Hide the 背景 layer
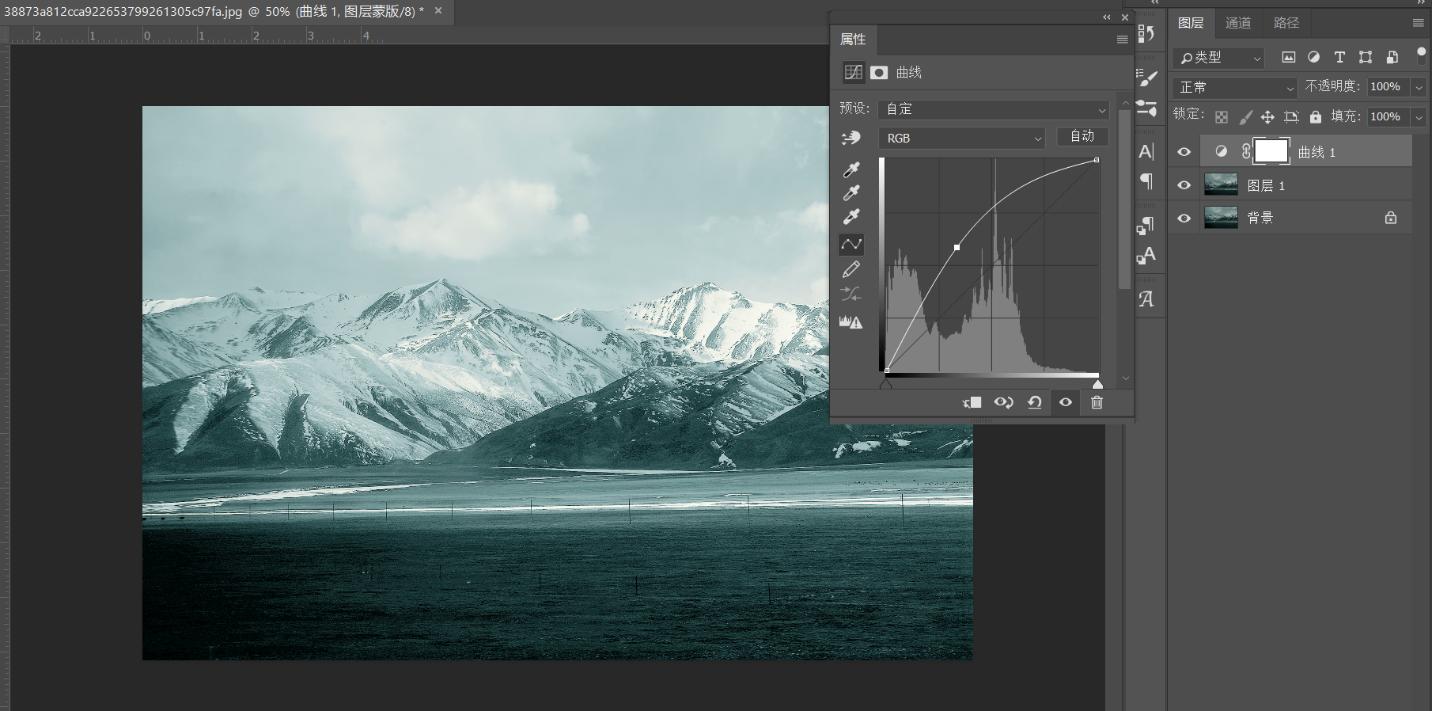1432x711 pixels. tap(1183, 217)
